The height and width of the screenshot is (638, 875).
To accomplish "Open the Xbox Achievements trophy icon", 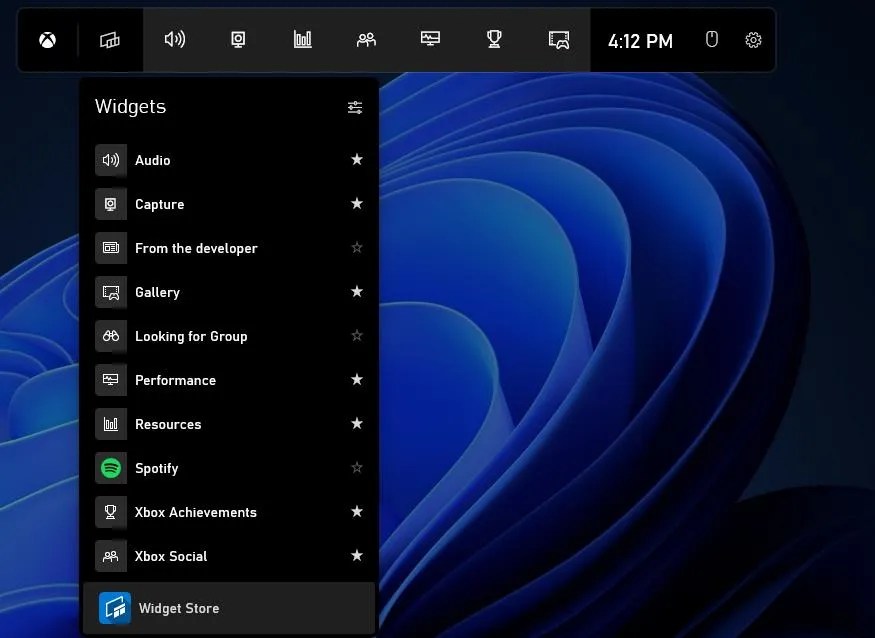I will 493,40.
